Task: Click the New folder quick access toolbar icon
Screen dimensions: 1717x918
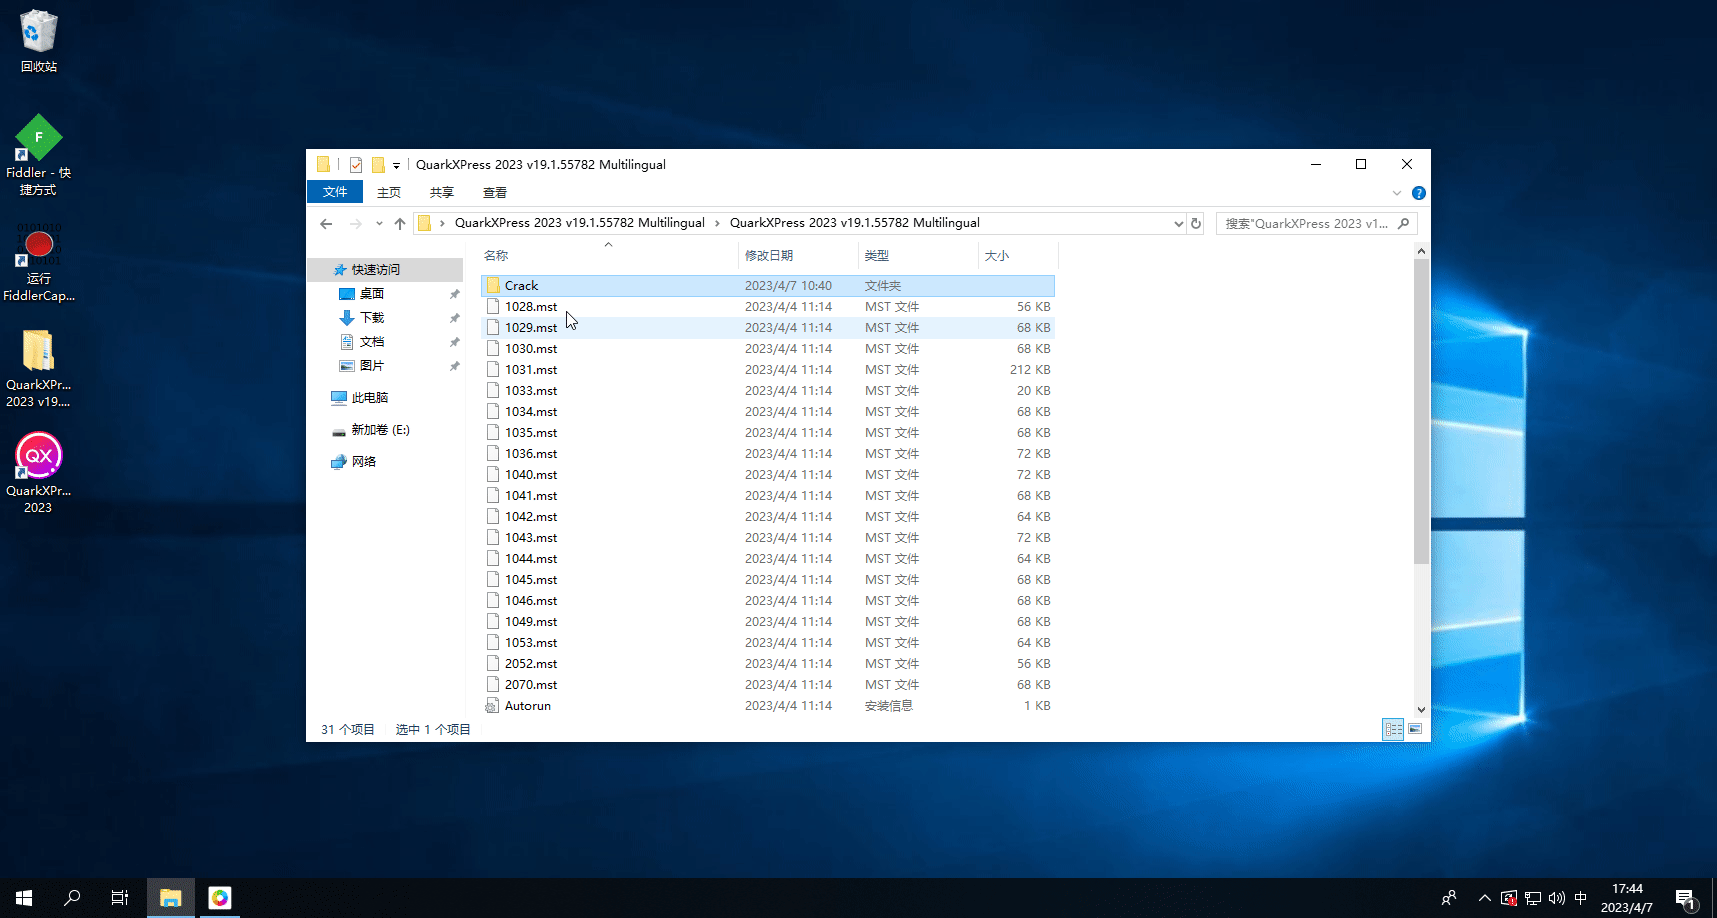Action: coord(378,165)
